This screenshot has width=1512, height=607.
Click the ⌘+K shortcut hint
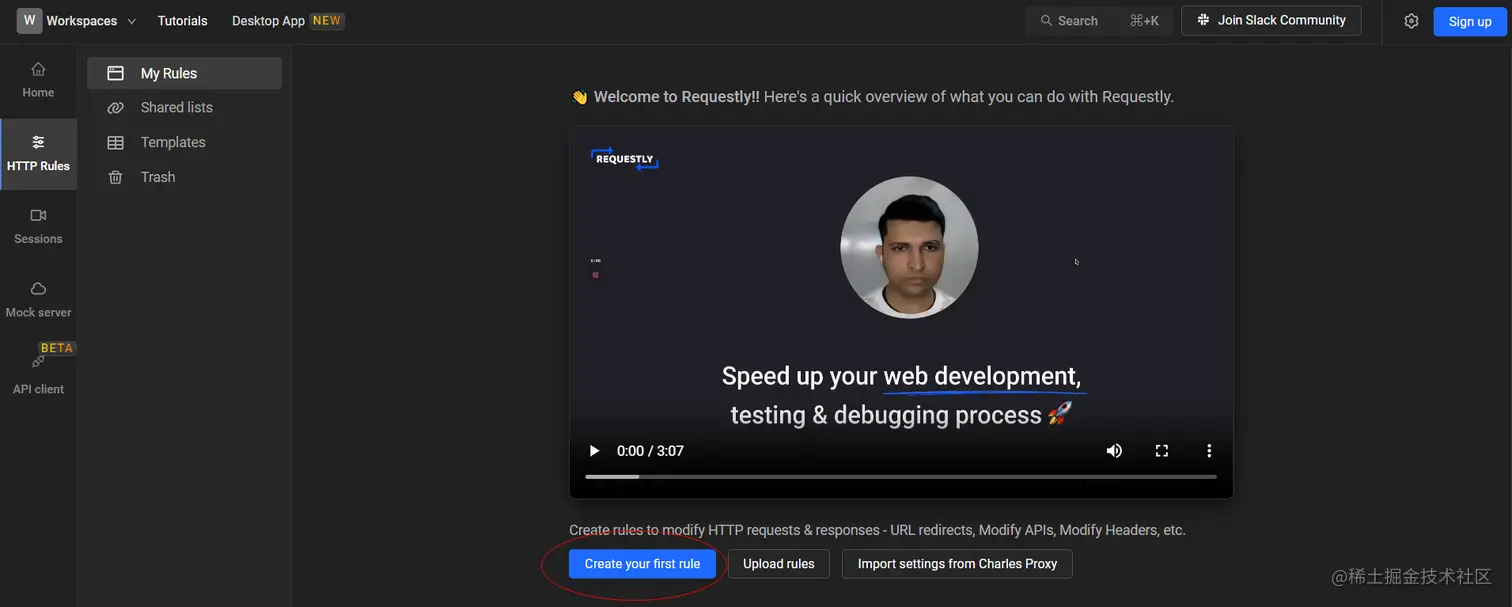1144,21
